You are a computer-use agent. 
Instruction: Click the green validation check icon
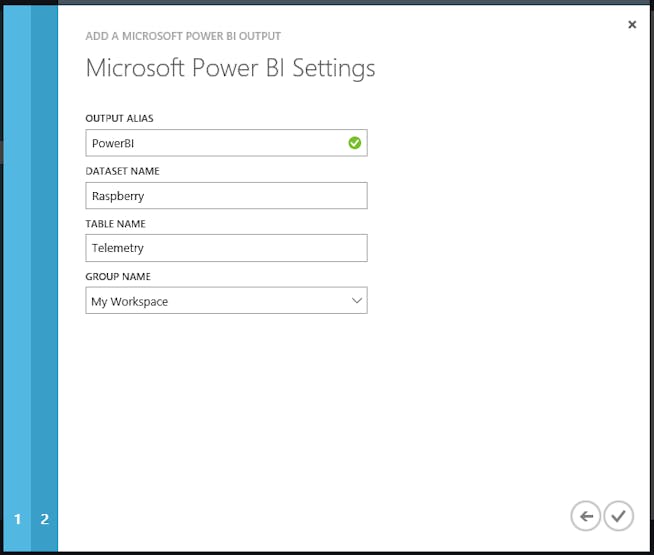(x=355, y=143)
